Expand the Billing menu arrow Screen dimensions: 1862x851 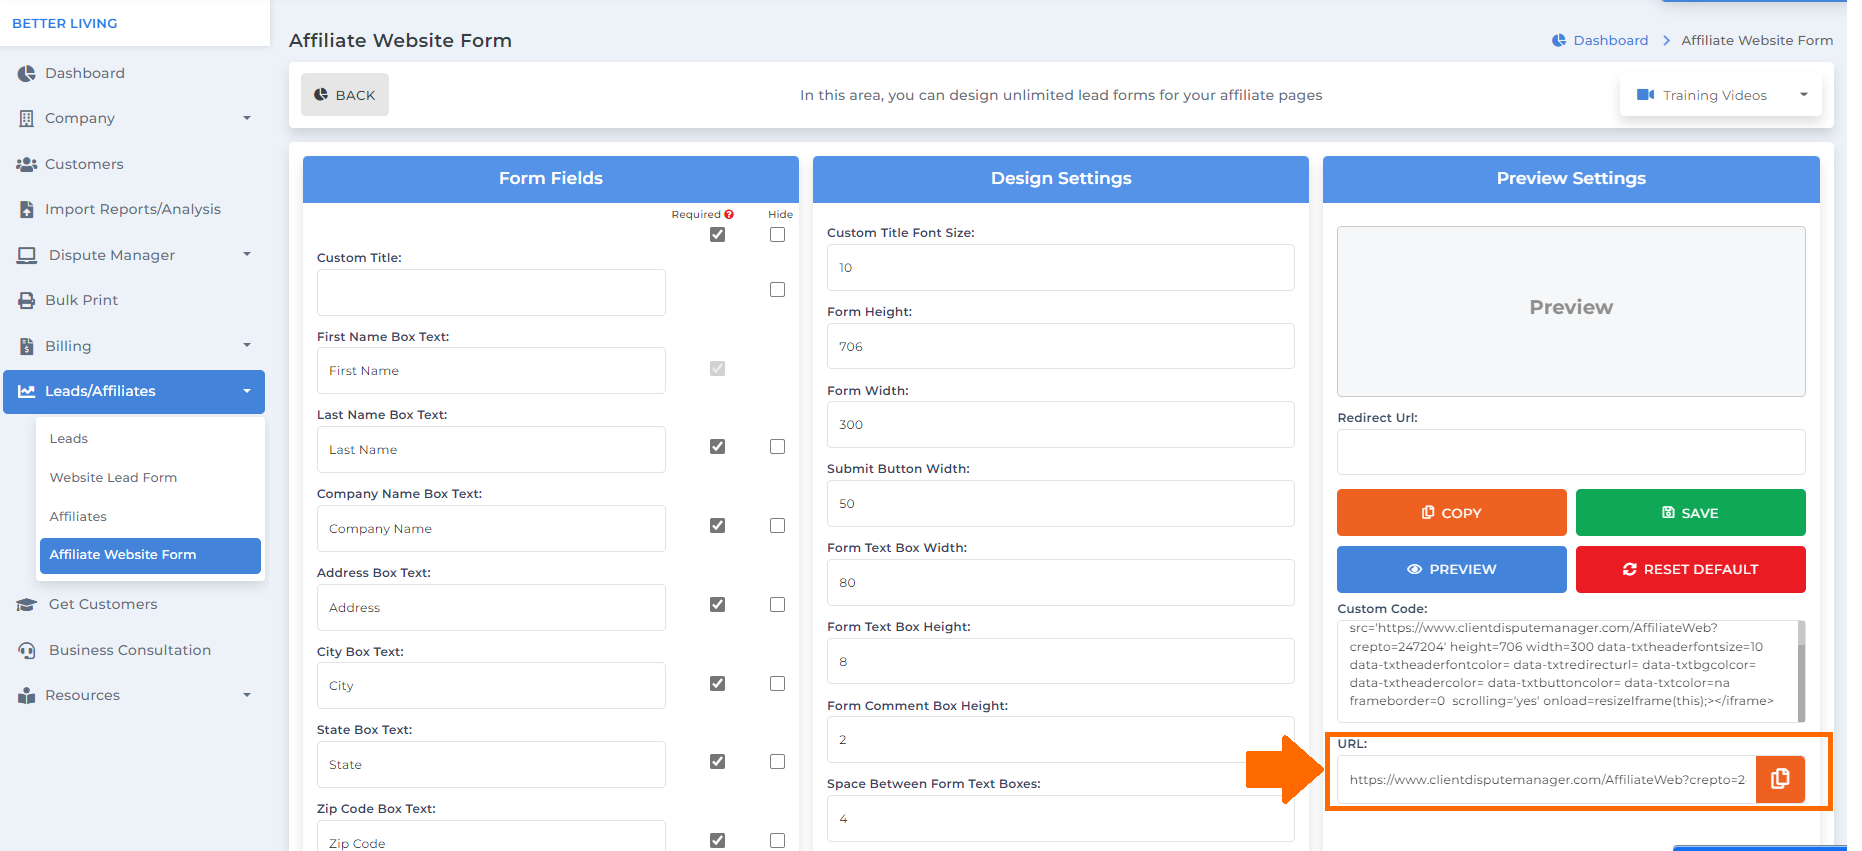point(247,345)
